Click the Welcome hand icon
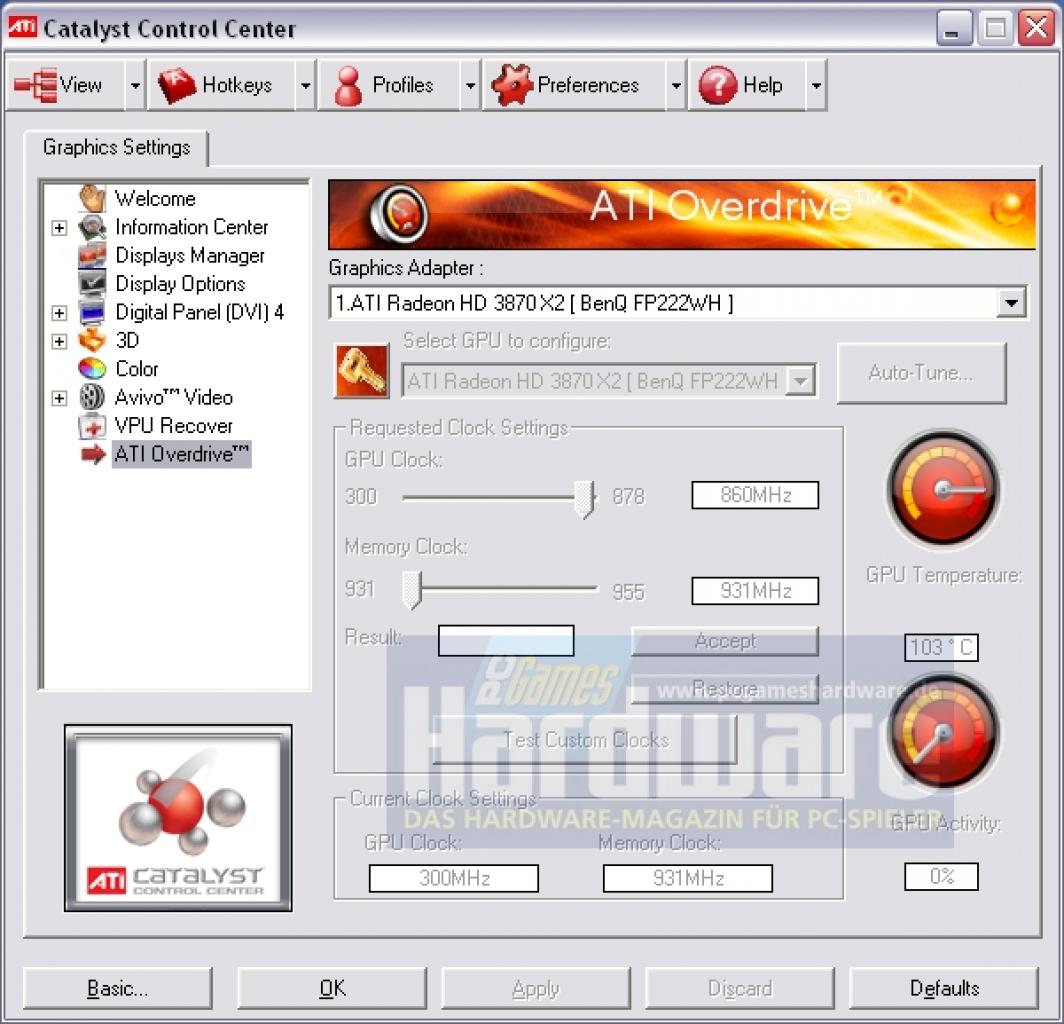 (x=92, y=198)
